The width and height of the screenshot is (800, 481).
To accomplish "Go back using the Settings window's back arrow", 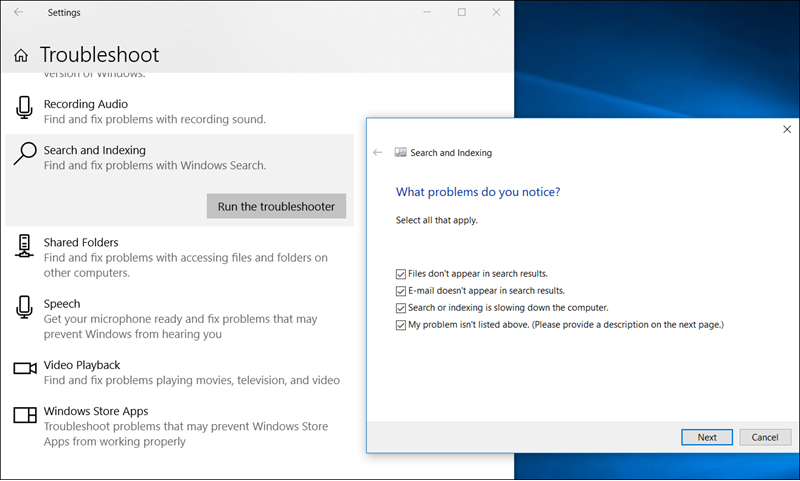I will click(19, 12).
